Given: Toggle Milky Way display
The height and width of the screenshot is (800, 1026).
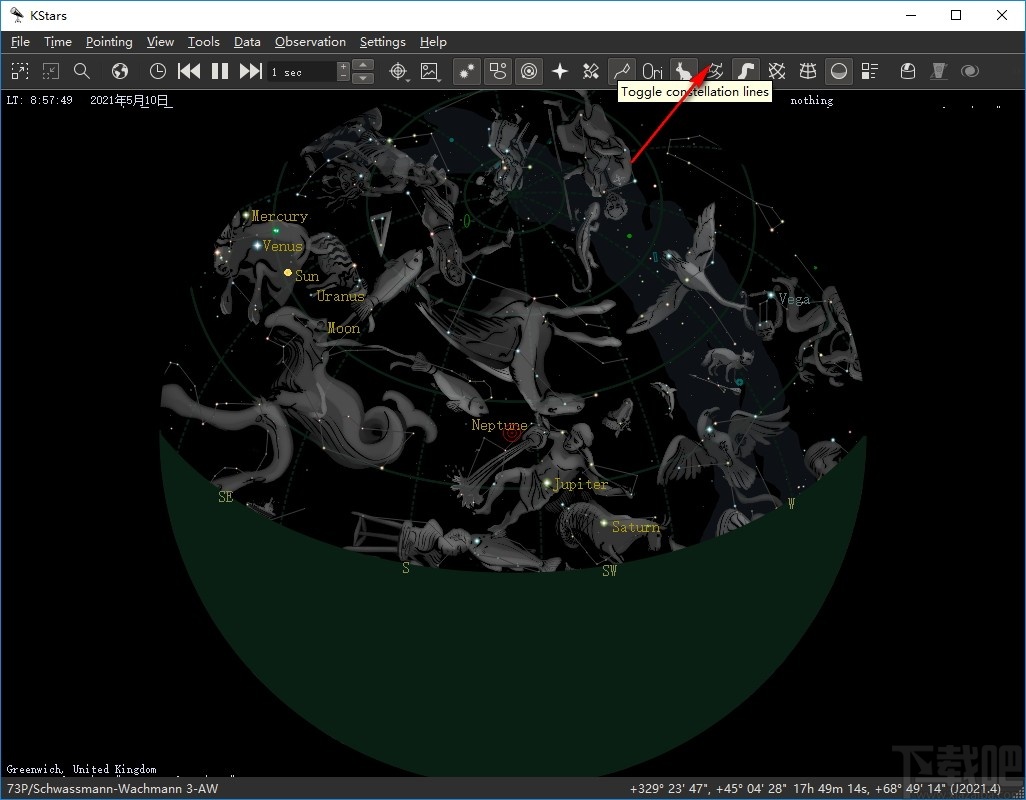Looking at the screenshot, I should click(746, 71).
